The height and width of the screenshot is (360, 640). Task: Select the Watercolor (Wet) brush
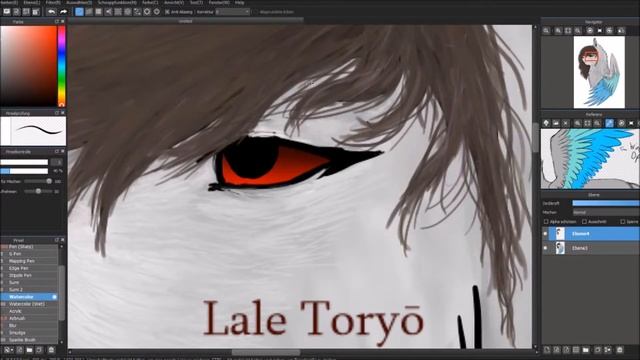(29, 304)
